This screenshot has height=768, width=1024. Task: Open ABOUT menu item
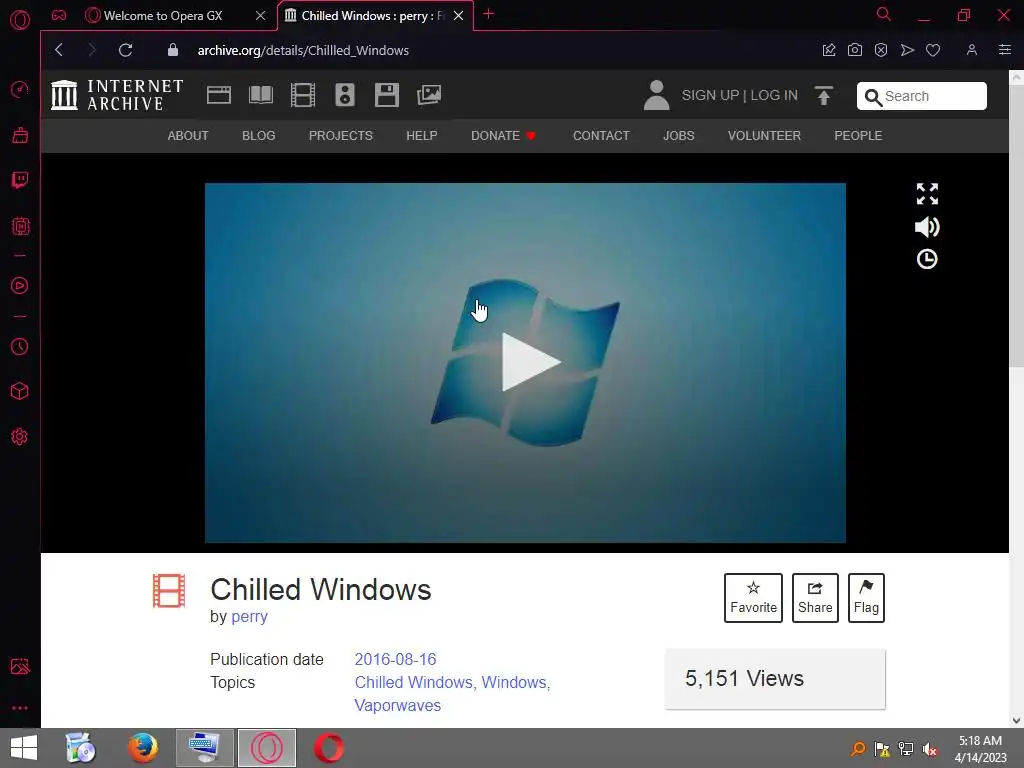188,136
